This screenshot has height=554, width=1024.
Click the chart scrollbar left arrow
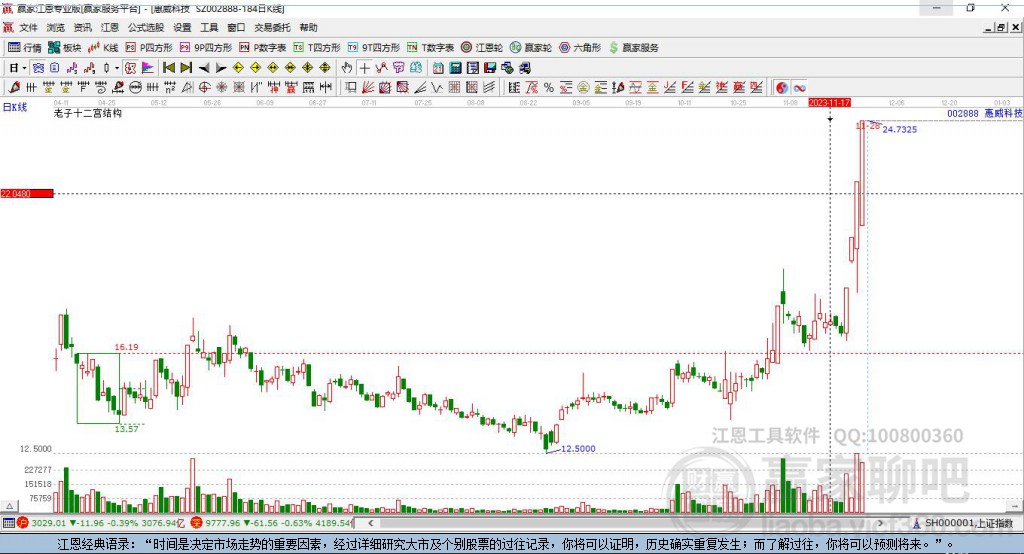371,523
